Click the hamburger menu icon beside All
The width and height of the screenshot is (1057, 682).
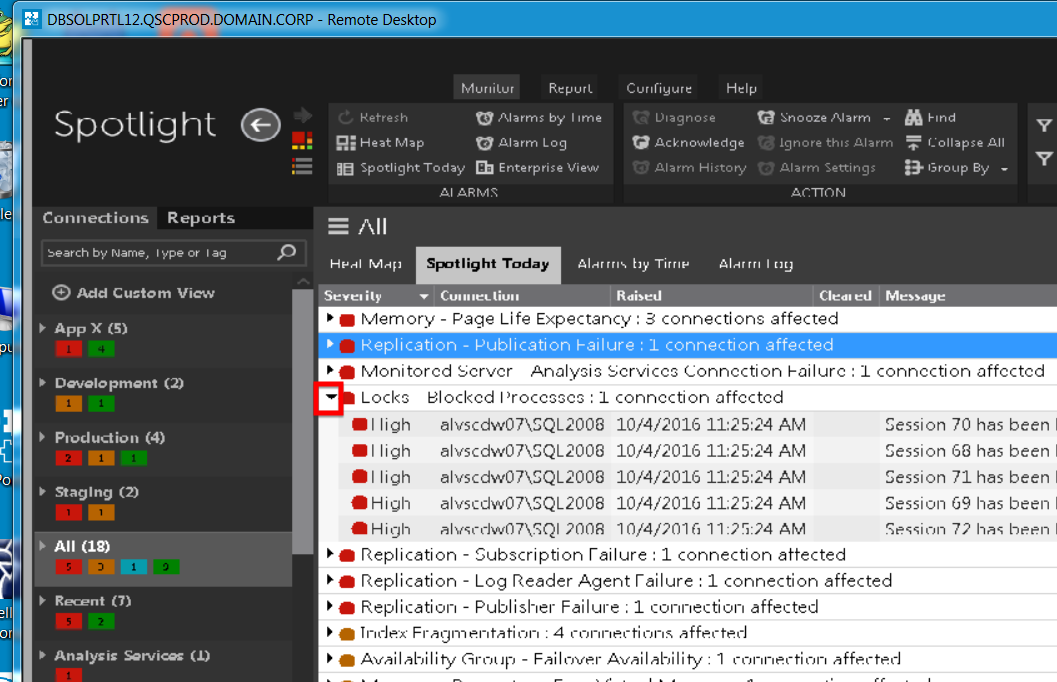click(338, 226)
